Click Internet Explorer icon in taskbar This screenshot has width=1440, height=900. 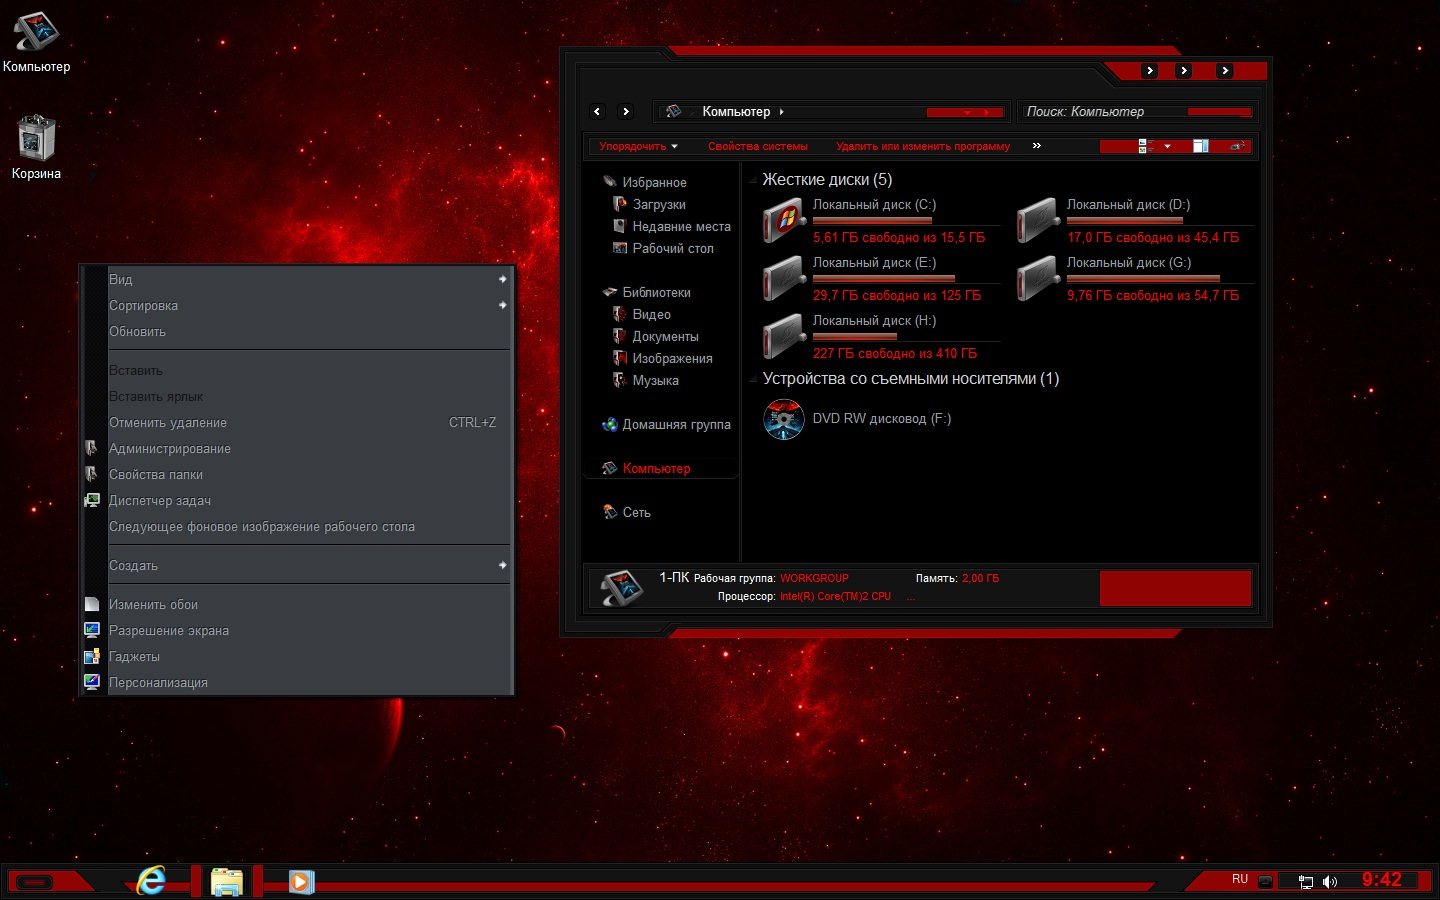(x=151, y=880)
